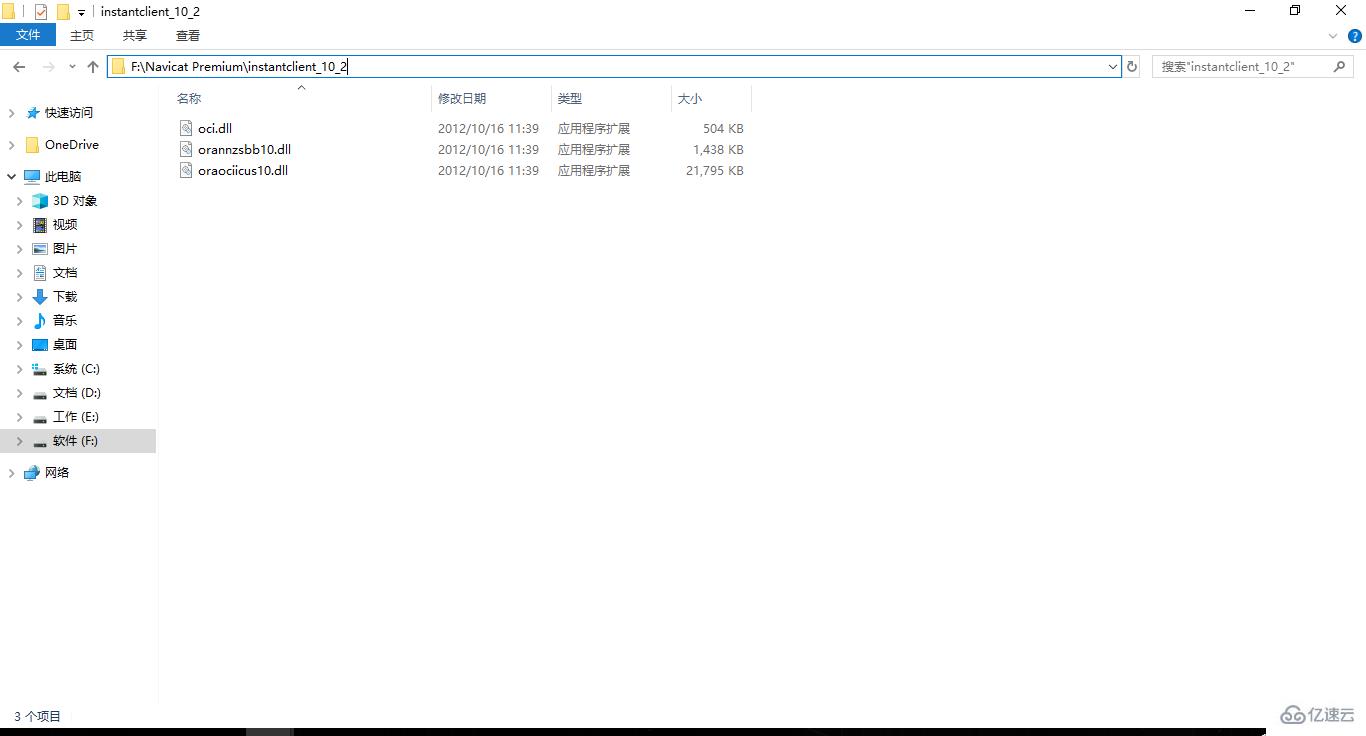Click the search instantclient_10_2 box
The image size is (1366, 736).
coord(1253,66)
